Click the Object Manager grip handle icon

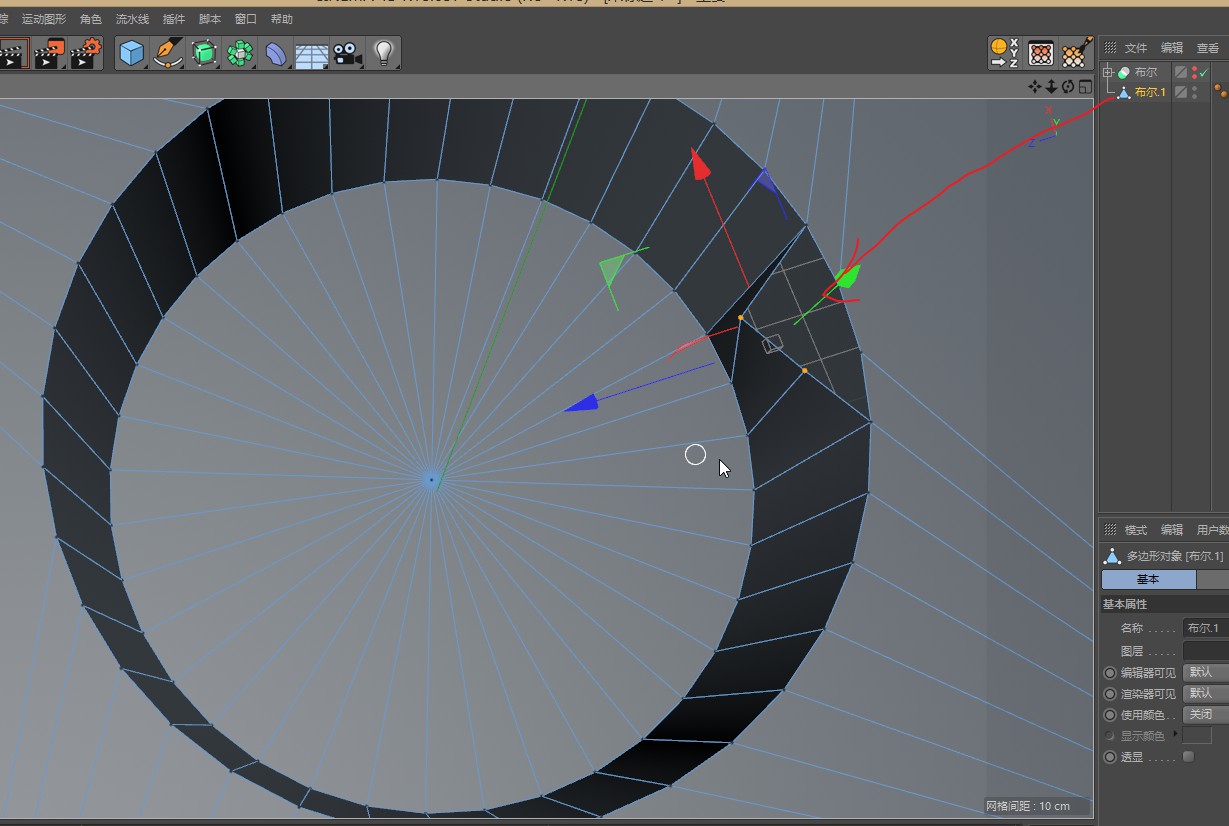coord(1110,48)
